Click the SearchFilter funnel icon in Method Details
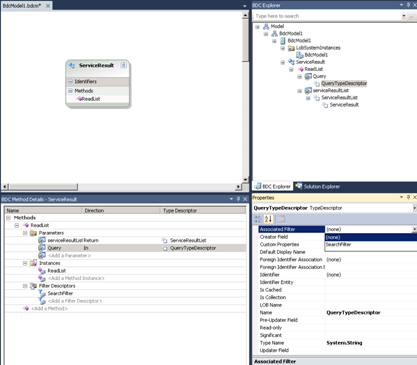 (x=42, y=293)
